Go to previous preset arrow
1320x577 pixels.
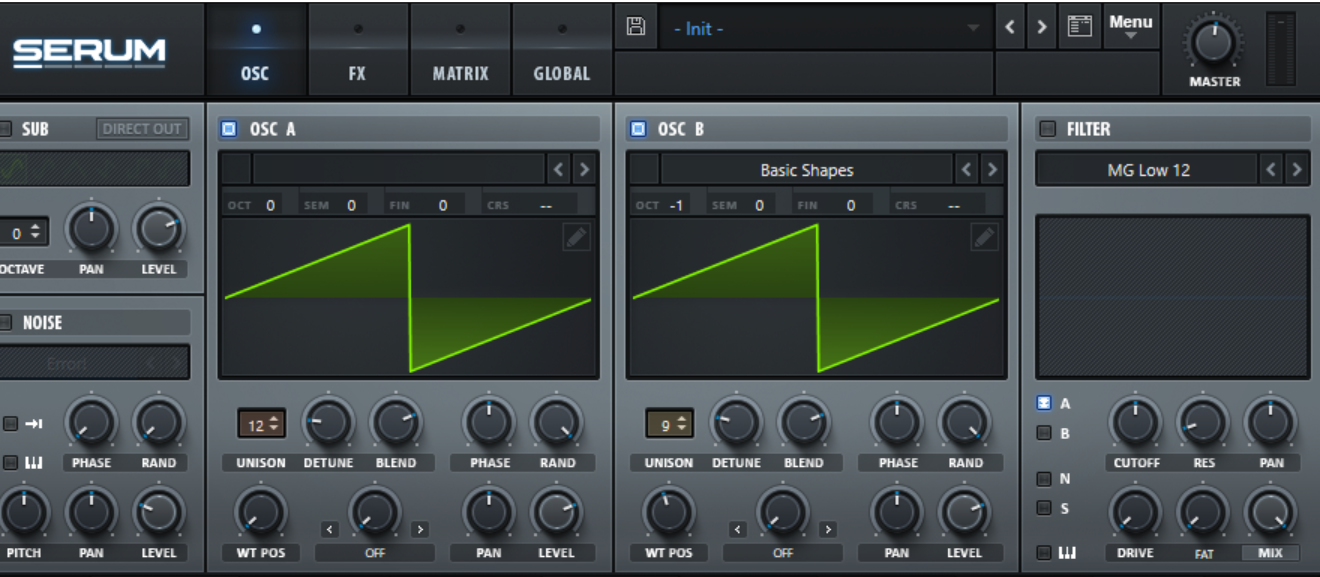click(1010, 27)
